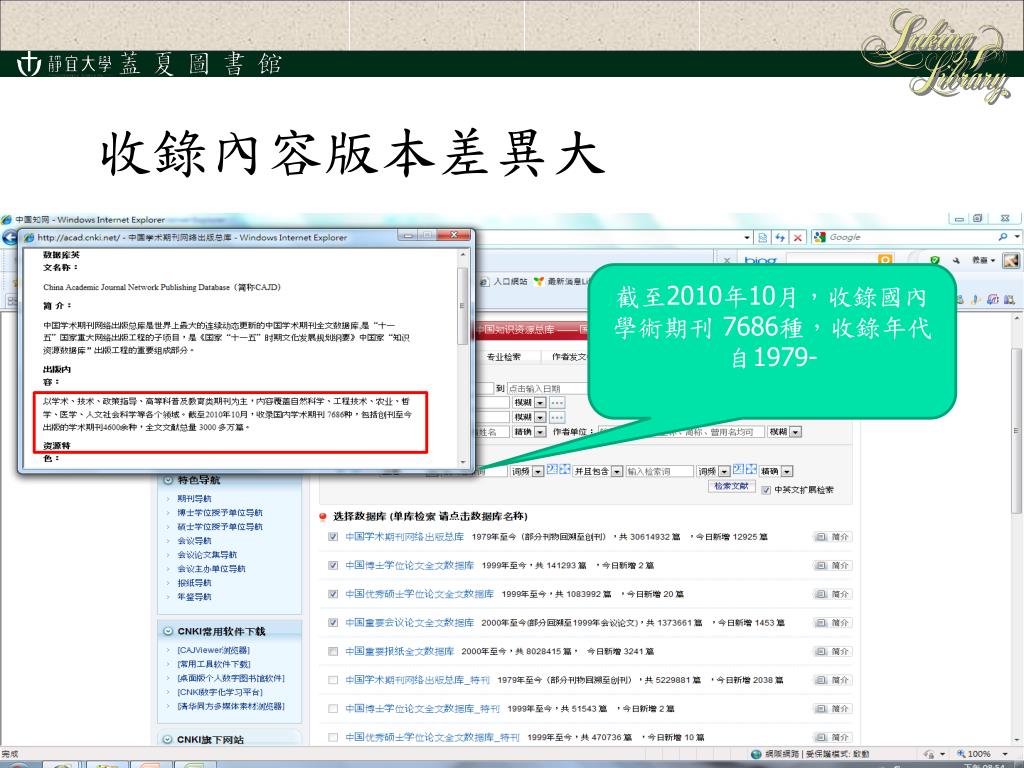Click the 最新消息 favorites bar link
This screenshot has height=768, width=1024.
pyautogui.click(x=568, y=281)
